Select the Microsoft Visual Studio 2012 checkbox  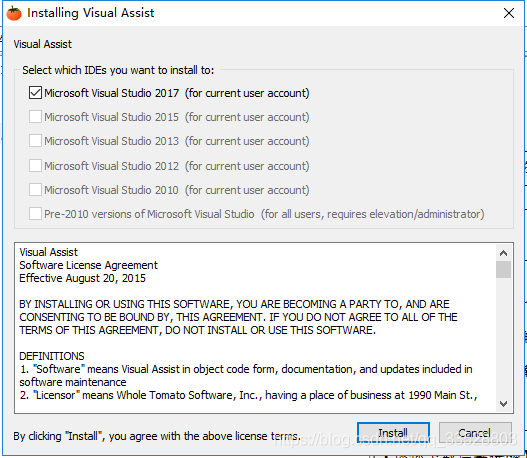pyautogui.click(x=35, y=166)
